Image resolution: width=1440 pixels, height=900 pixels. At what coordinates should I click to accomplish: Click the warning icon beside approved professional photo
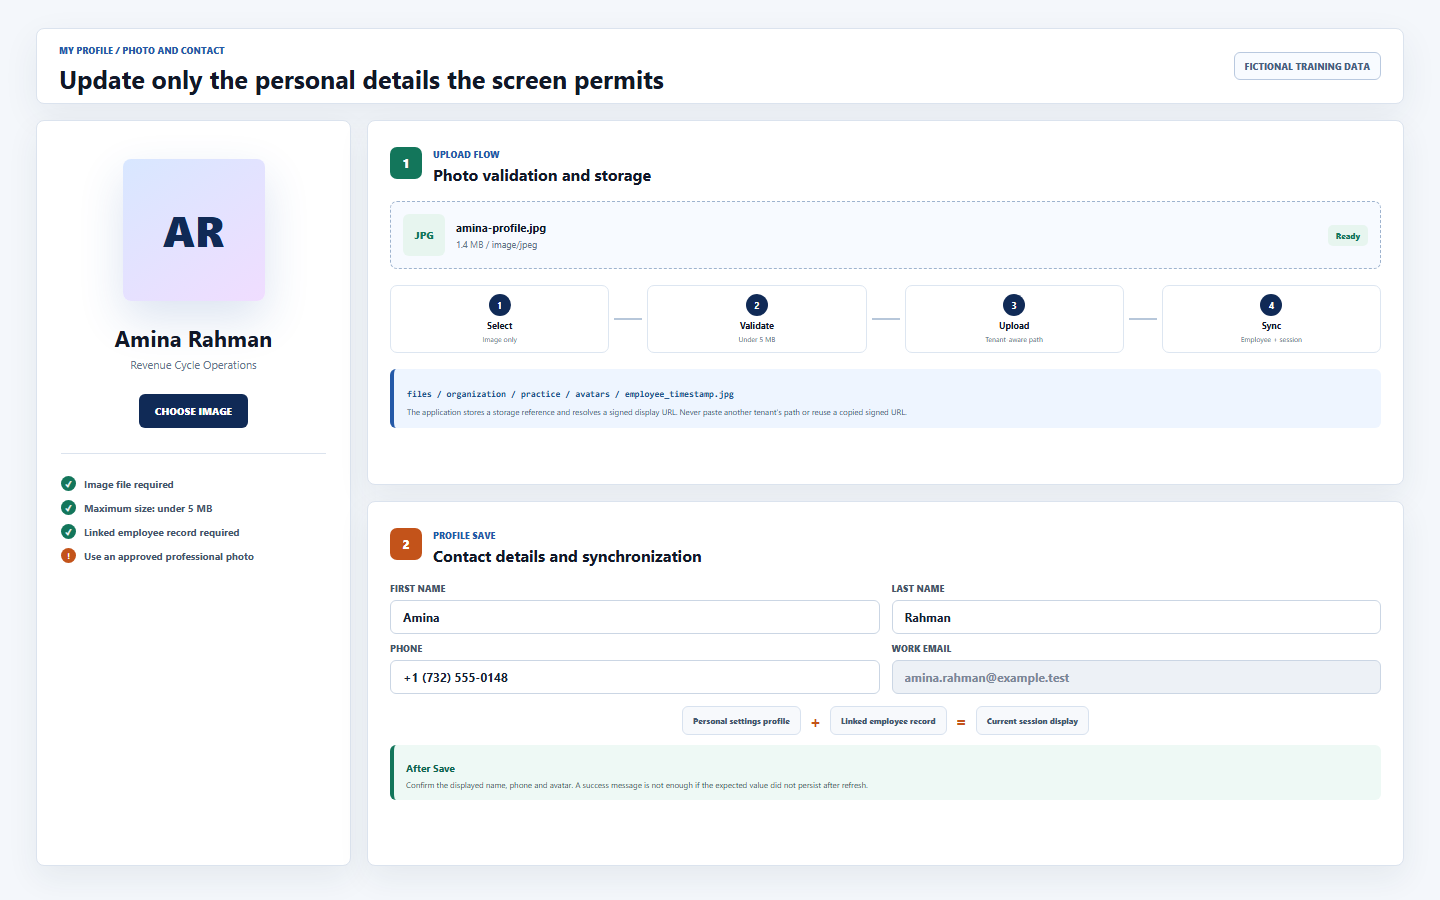coord(68,556)
